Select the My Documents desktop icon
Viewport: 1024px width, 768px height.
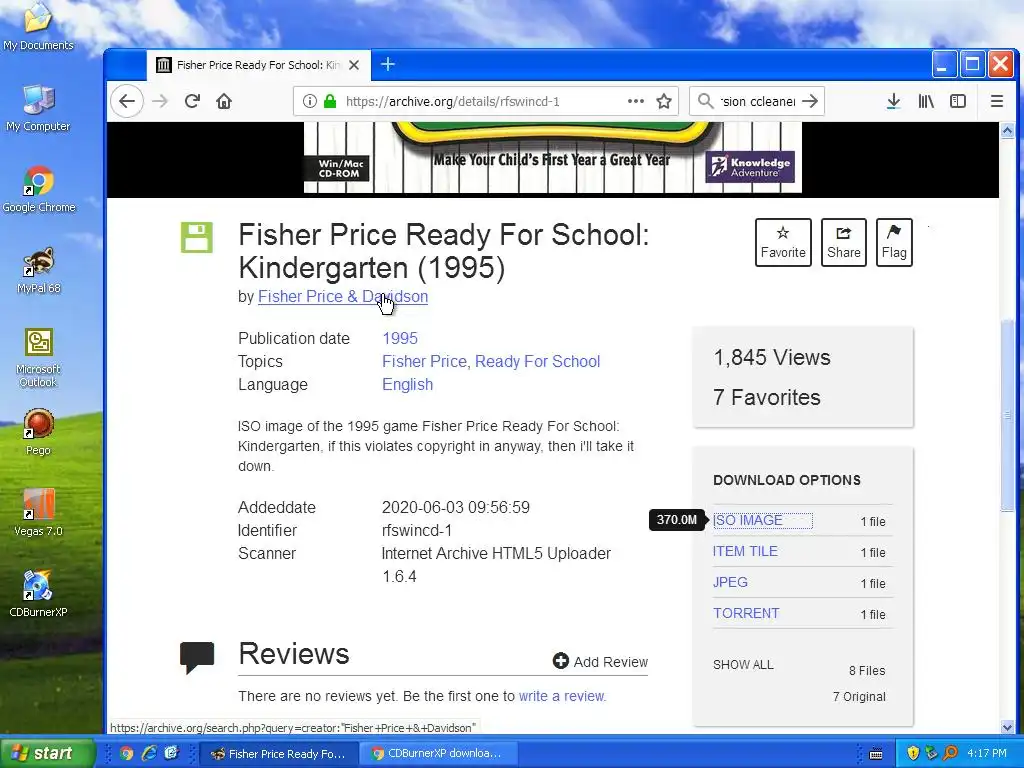coord(38,26)
